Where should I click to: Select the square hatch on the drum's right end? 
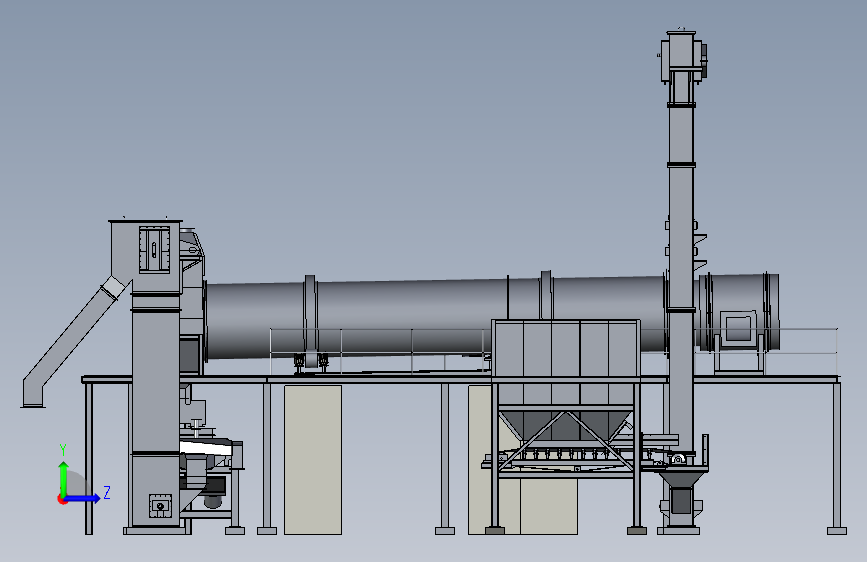(739, 329)
